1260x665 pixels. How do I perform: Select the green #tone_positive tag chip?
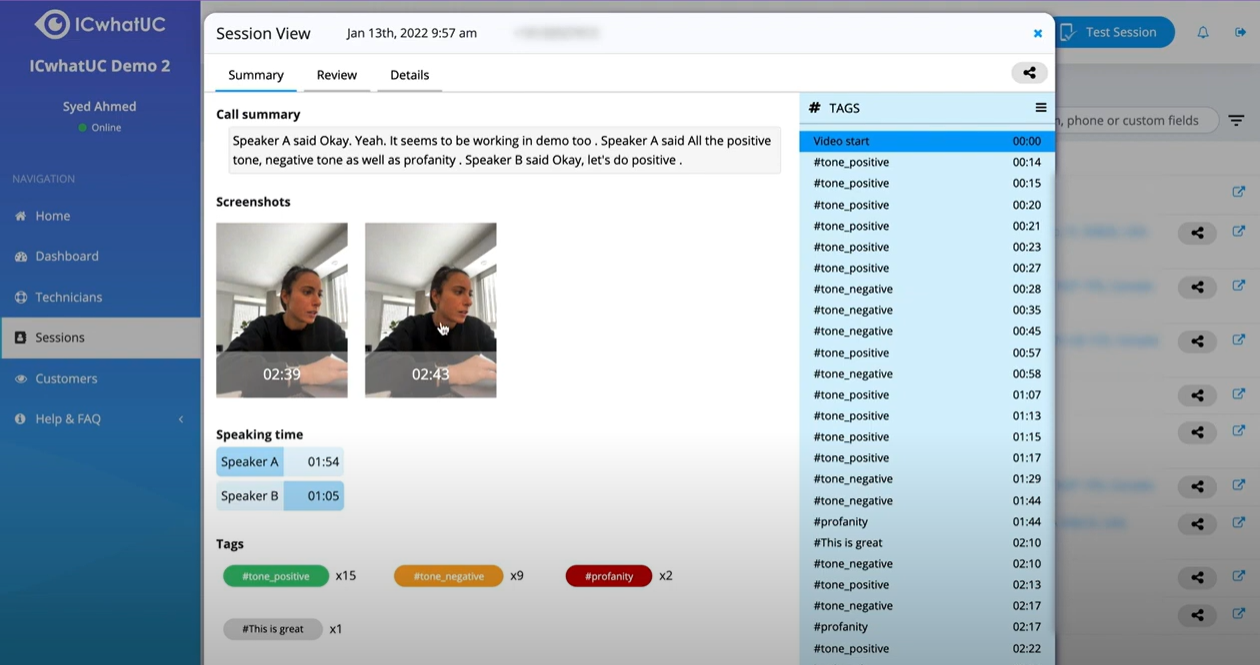point(276,575)
